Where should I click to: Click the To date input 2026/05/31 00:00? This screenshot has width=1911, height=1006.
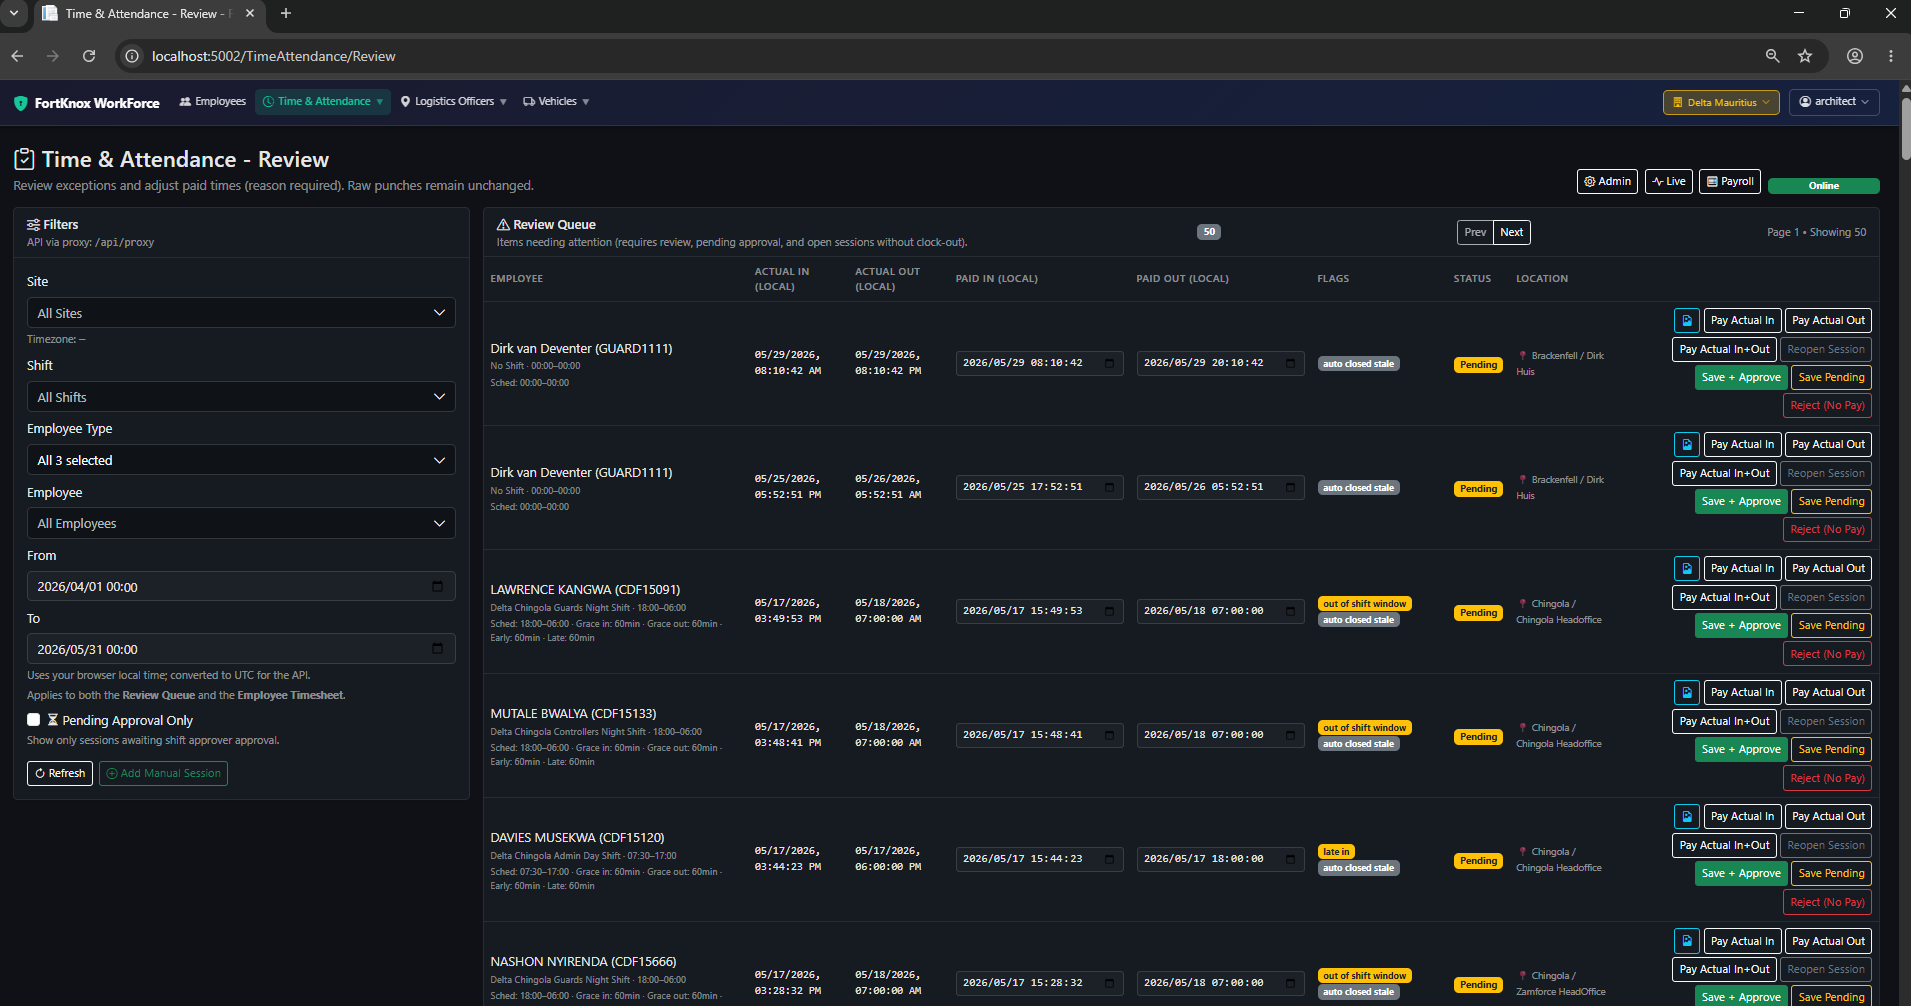(241, 649)
